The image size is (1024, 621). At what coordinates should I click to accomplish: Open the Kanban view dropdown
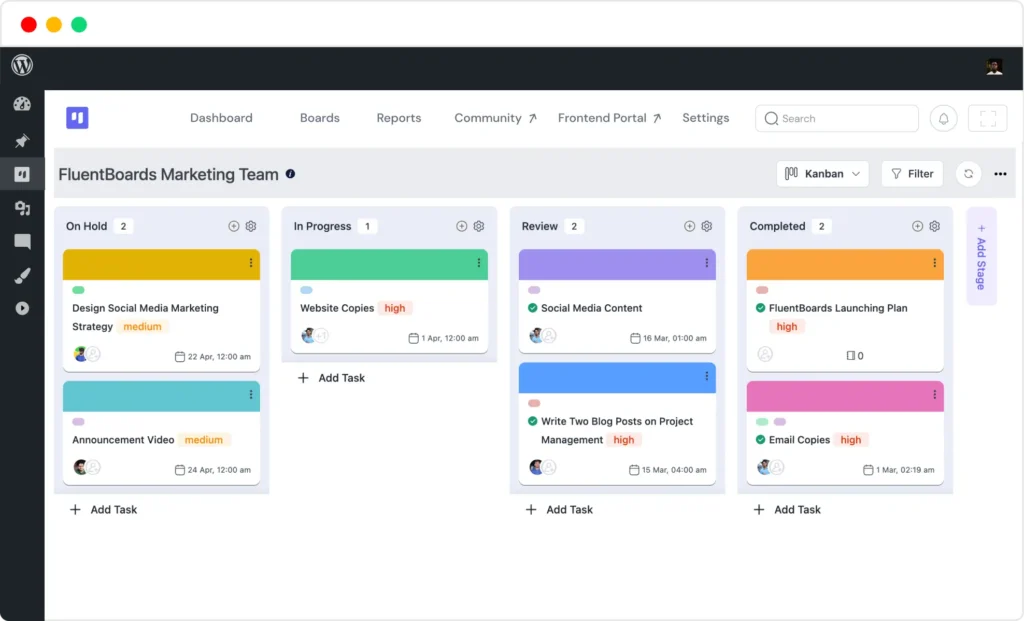point(822,174)
